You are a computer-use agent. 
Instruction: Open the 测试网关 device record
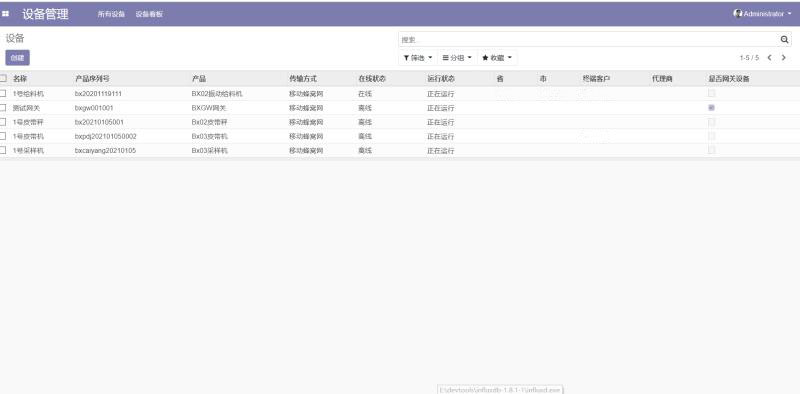tap(27, 108)
